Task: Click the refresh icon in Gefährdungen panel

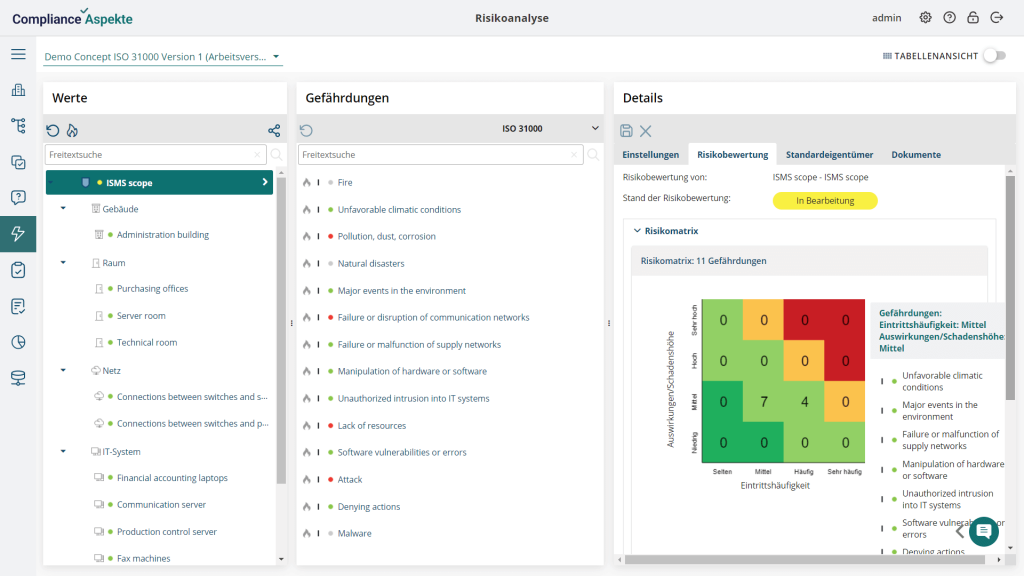Action: click(306, 129)
